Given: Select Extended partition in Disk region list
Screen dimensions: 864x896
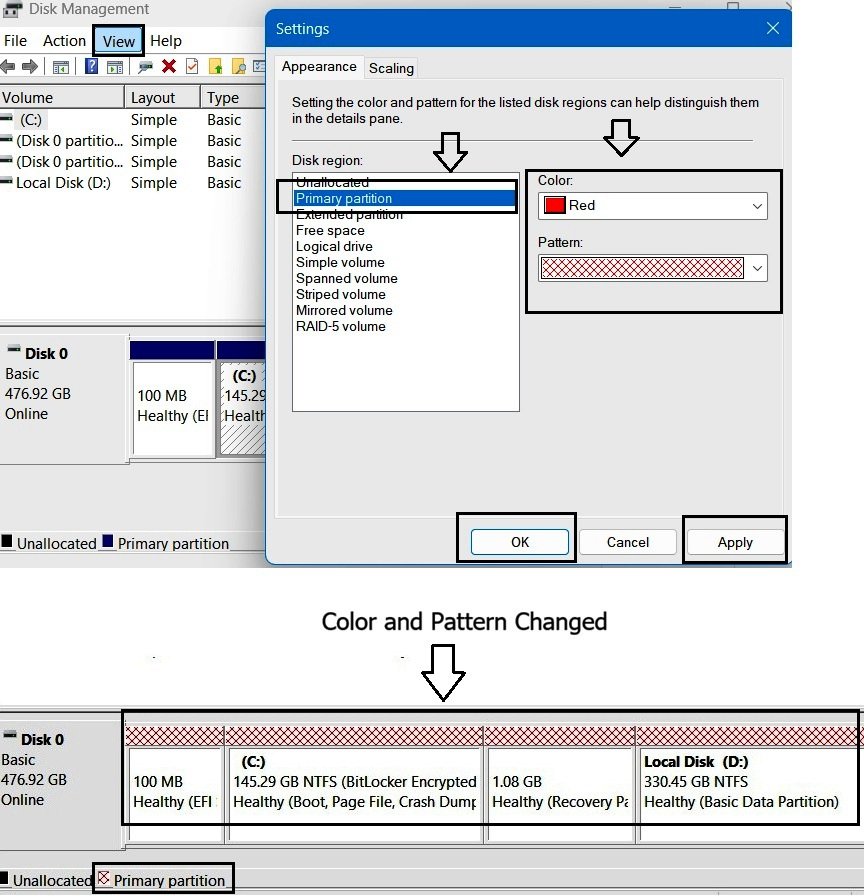Looking at the screenshot, I should point(405,214).
